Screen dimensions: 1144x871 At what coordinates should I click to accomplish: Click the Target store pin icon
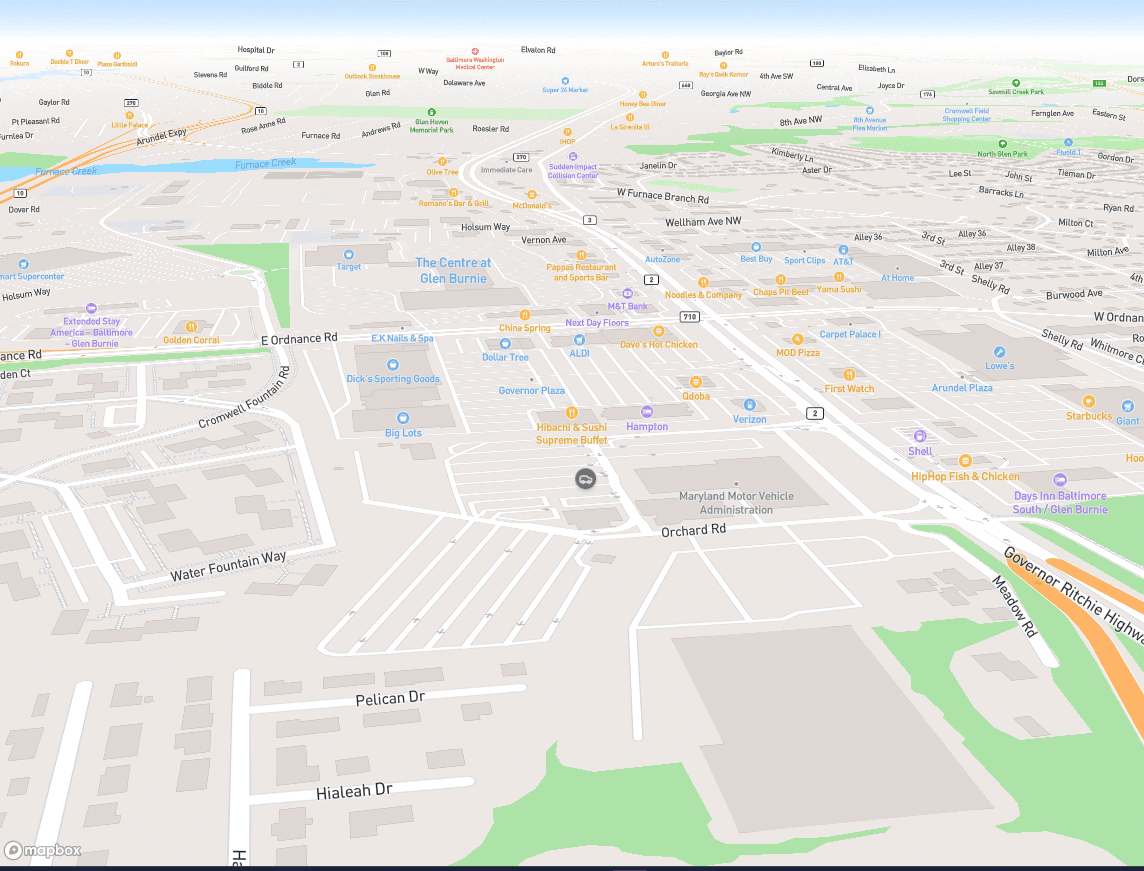pyautogui.click(x=349, y=255)
